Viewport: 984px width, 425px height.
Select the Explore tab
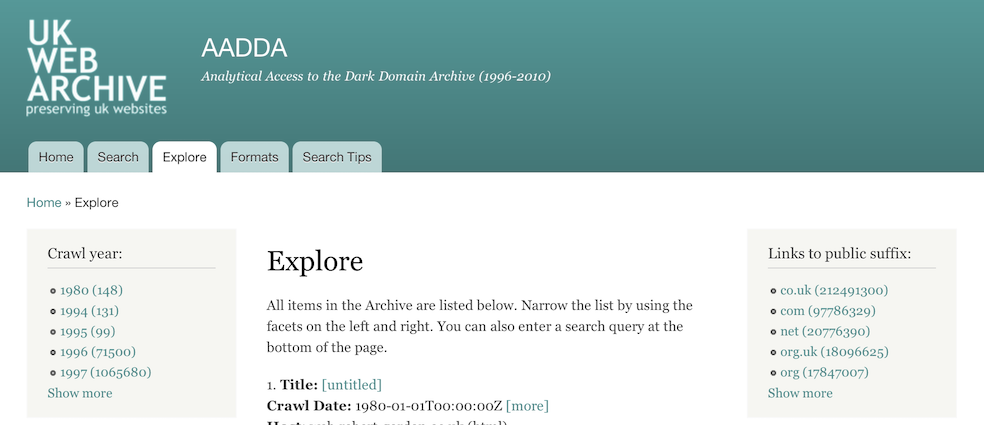click(x=184, y=157)
